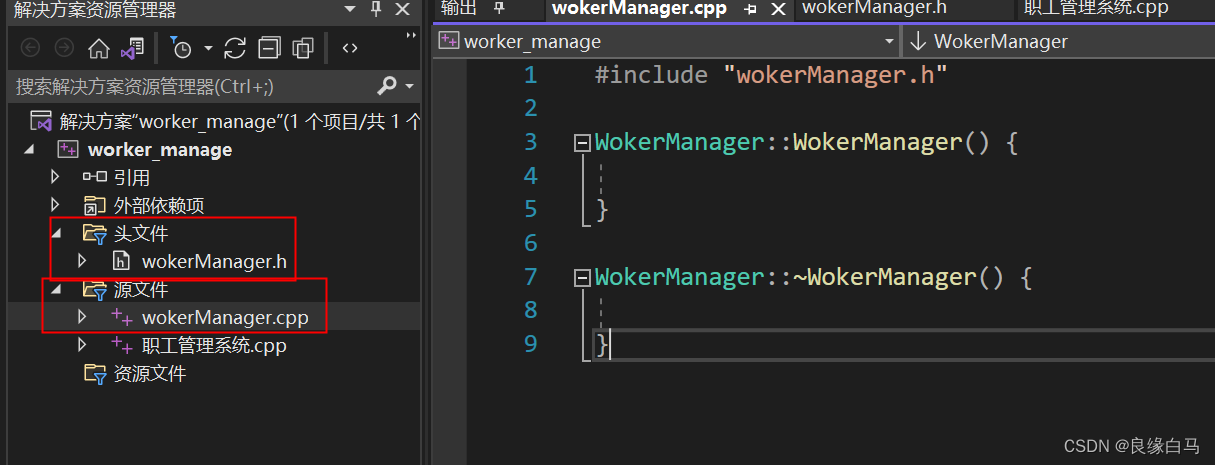Image resolution: width=1215 pixels, height=465 pixels.
Task: Expand 职工管理系统.cpp in the tree
Action: click(x=82, y=346)
